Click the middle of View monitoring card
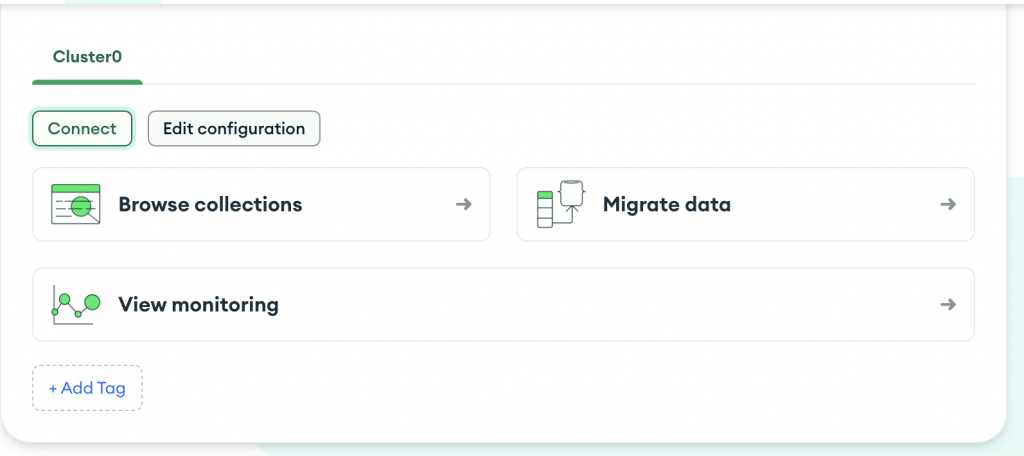 point(600,304)
